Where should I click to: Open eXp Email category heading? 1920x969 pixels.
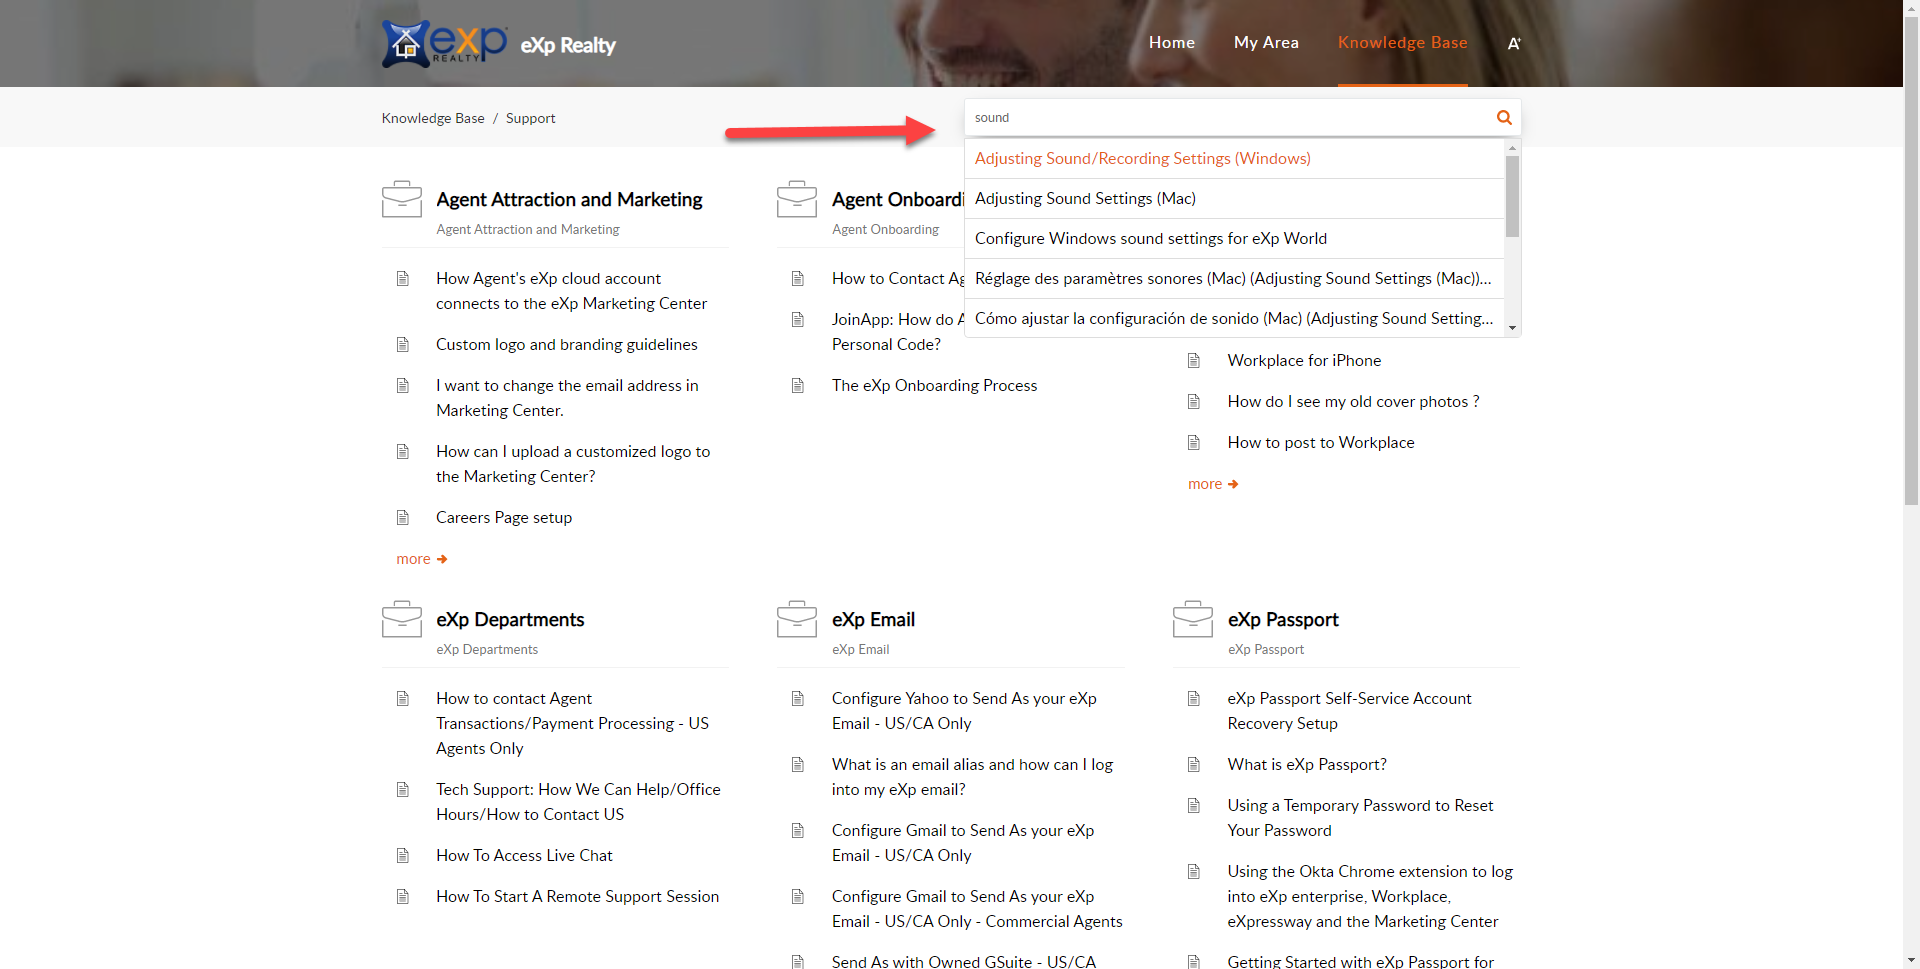click(873, 619)
